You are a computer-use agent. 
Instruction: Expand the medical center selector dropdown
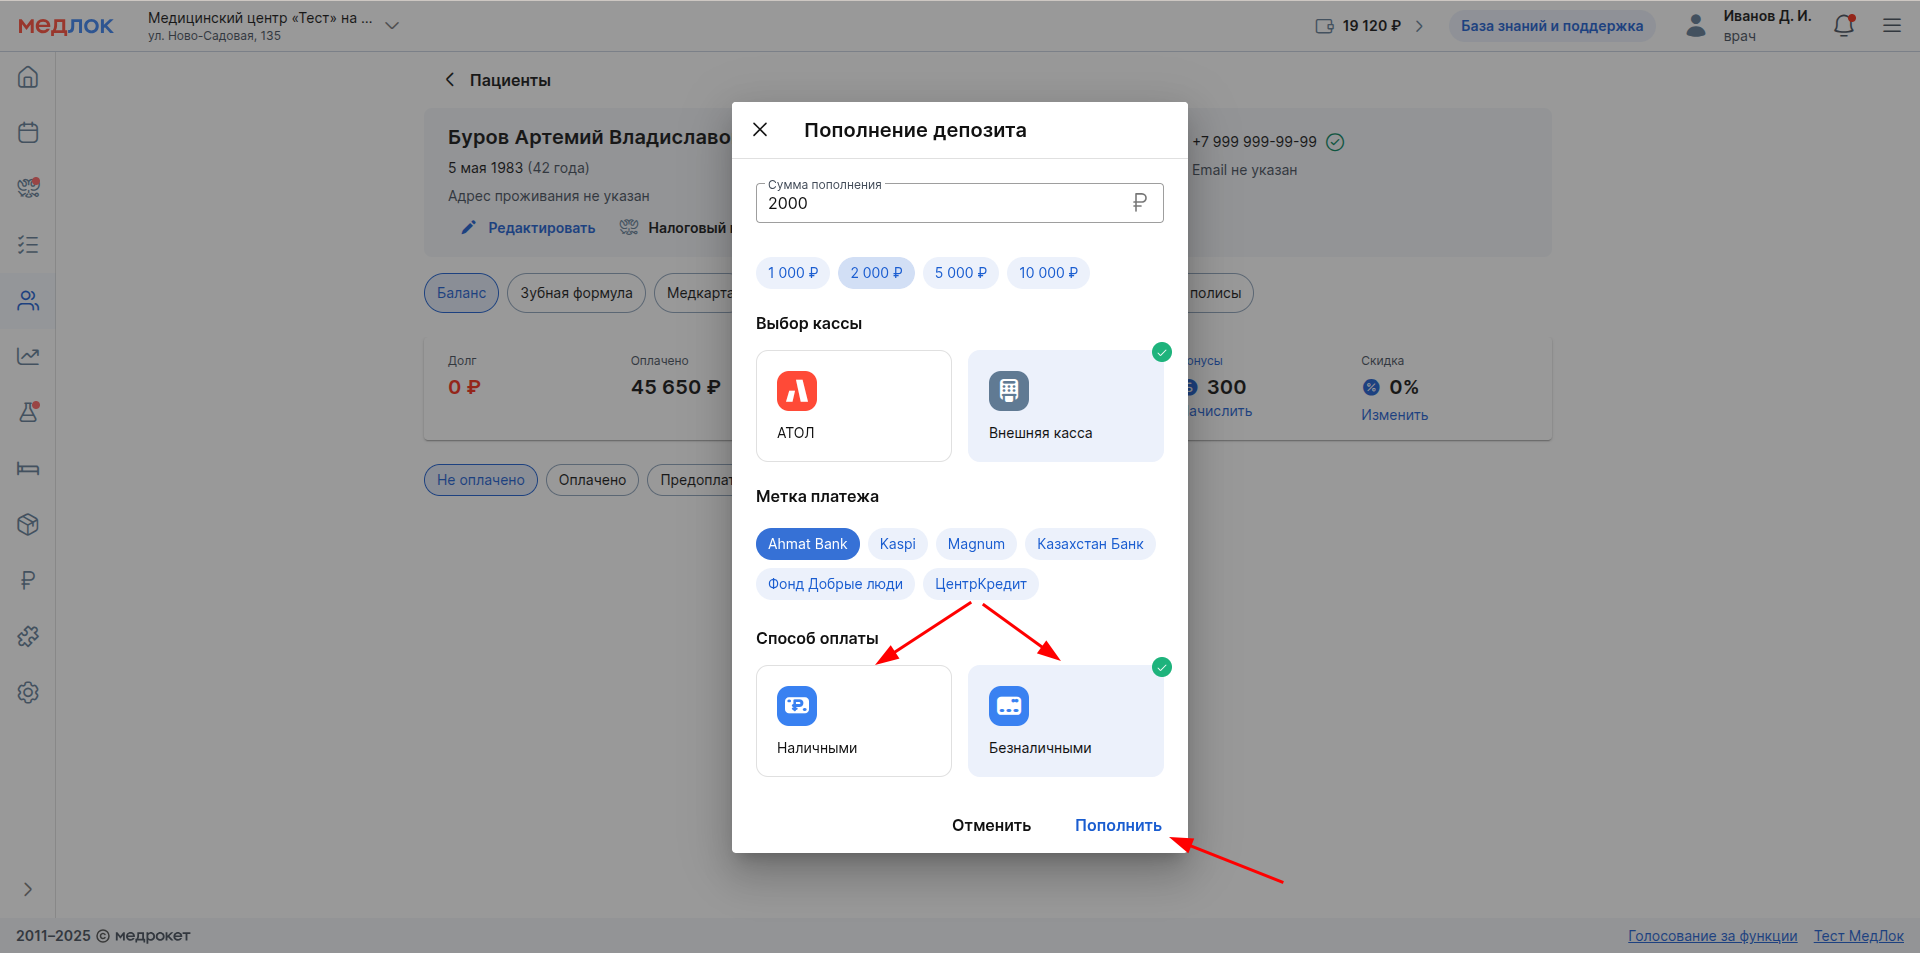coord(392,26)
